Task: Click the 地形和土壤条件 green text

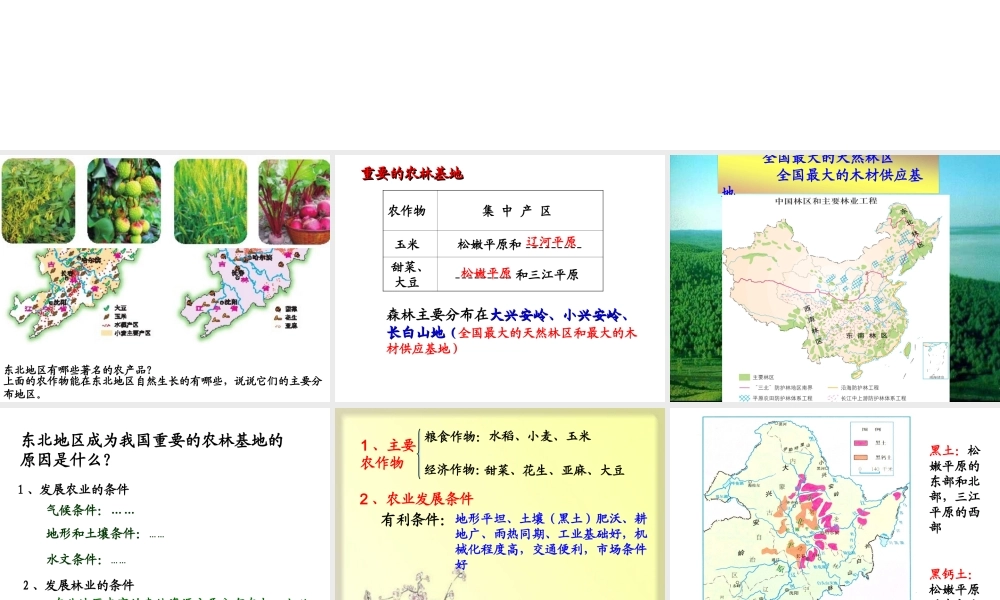Action: pos(93,534)
